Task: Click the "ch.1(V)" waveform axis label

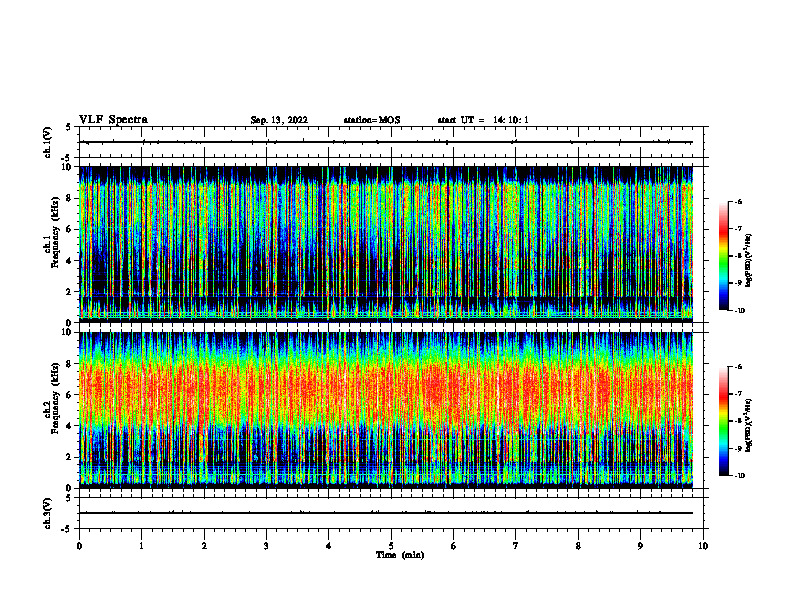Action: point(47,142)
